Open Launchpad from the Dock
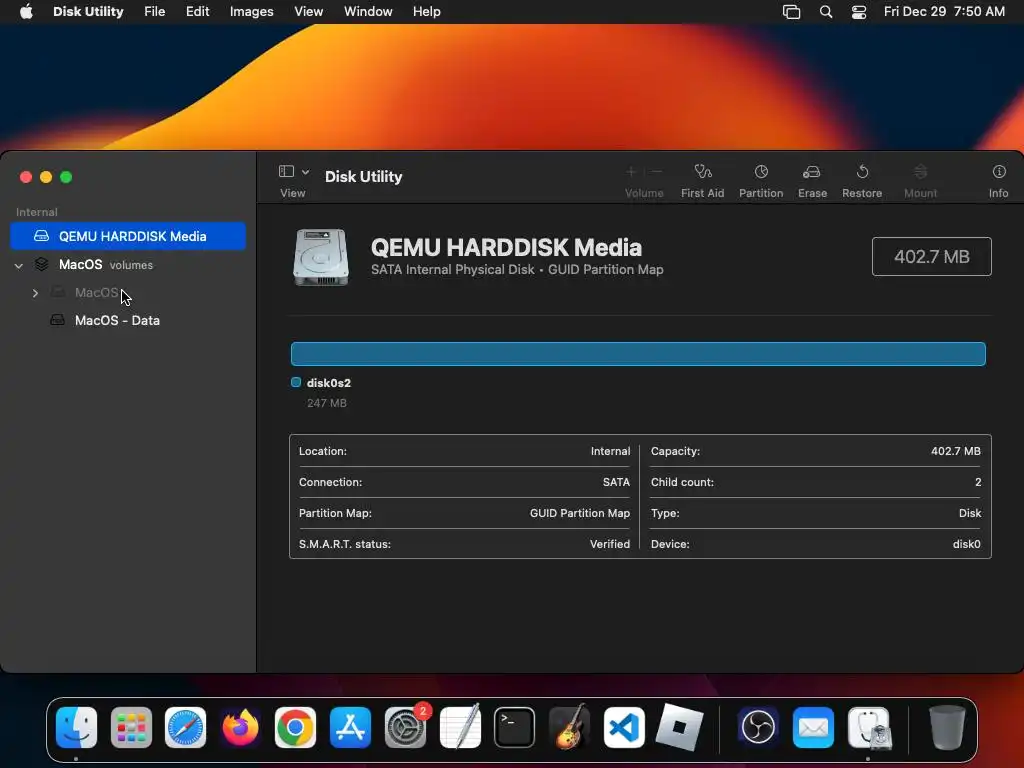Image resolution: width=1024 pixels, height=768 pixels. (x=131, y=727)
